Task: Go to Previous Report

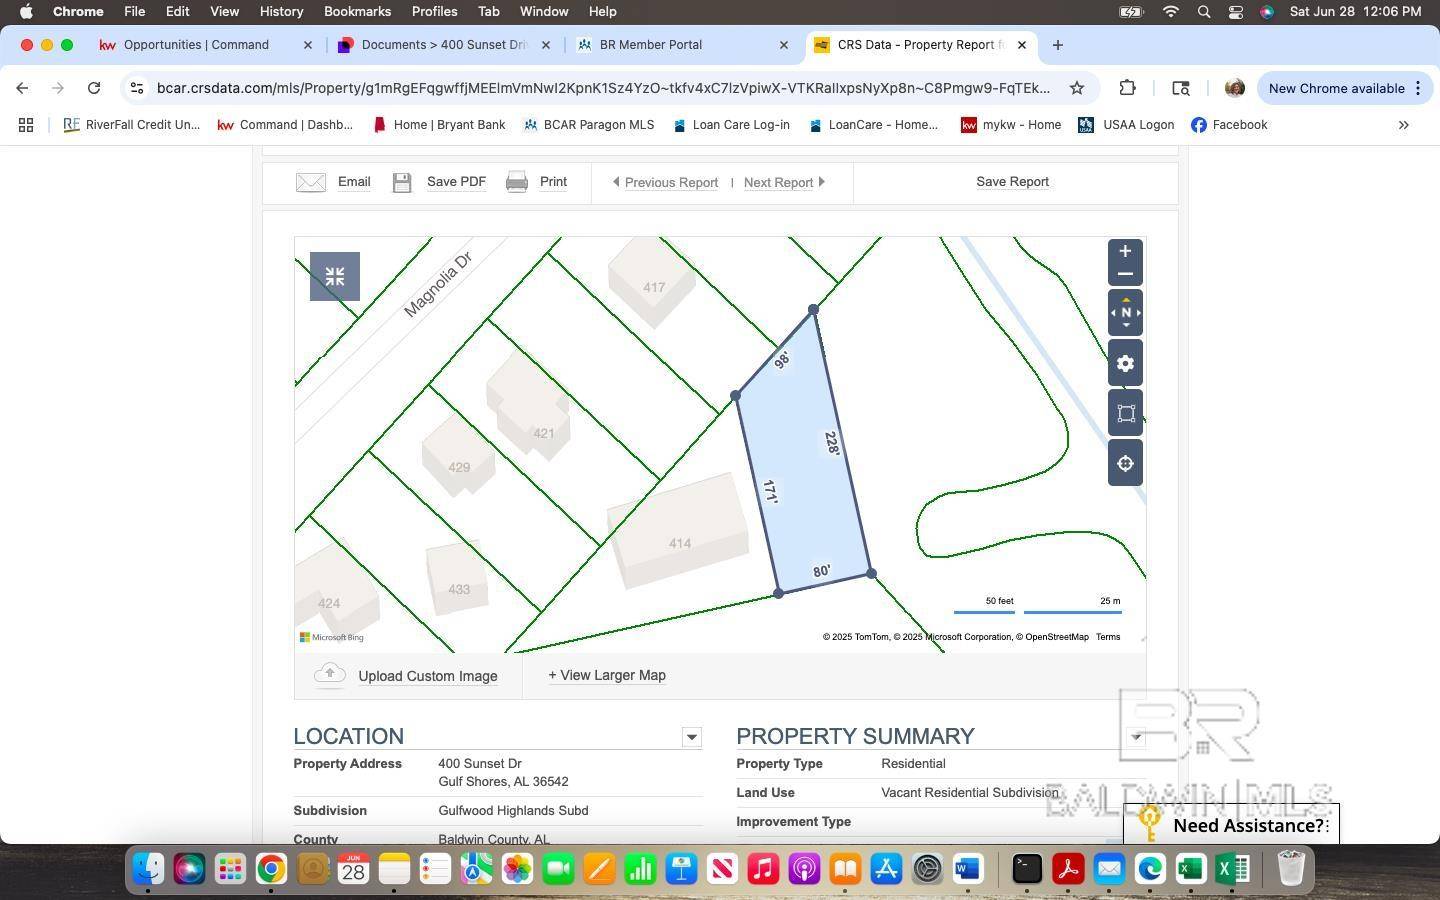Action: pyautogui.click(x=665, y=183)
